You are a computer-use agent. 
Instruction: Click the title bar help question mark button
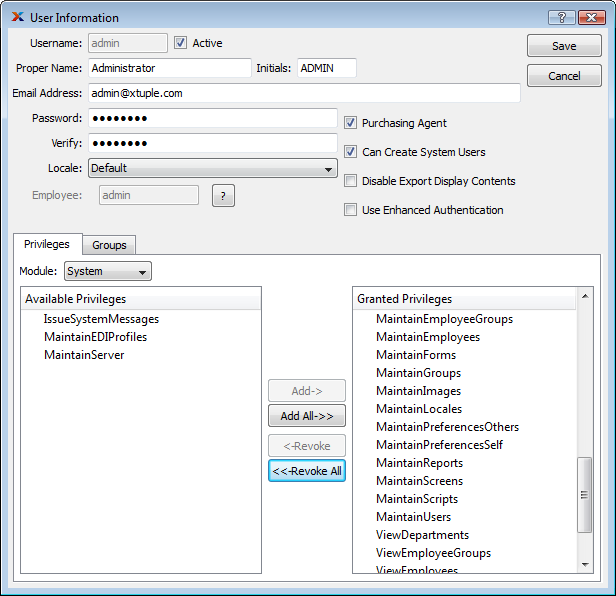pyautogui.click(x=562, y=18)
